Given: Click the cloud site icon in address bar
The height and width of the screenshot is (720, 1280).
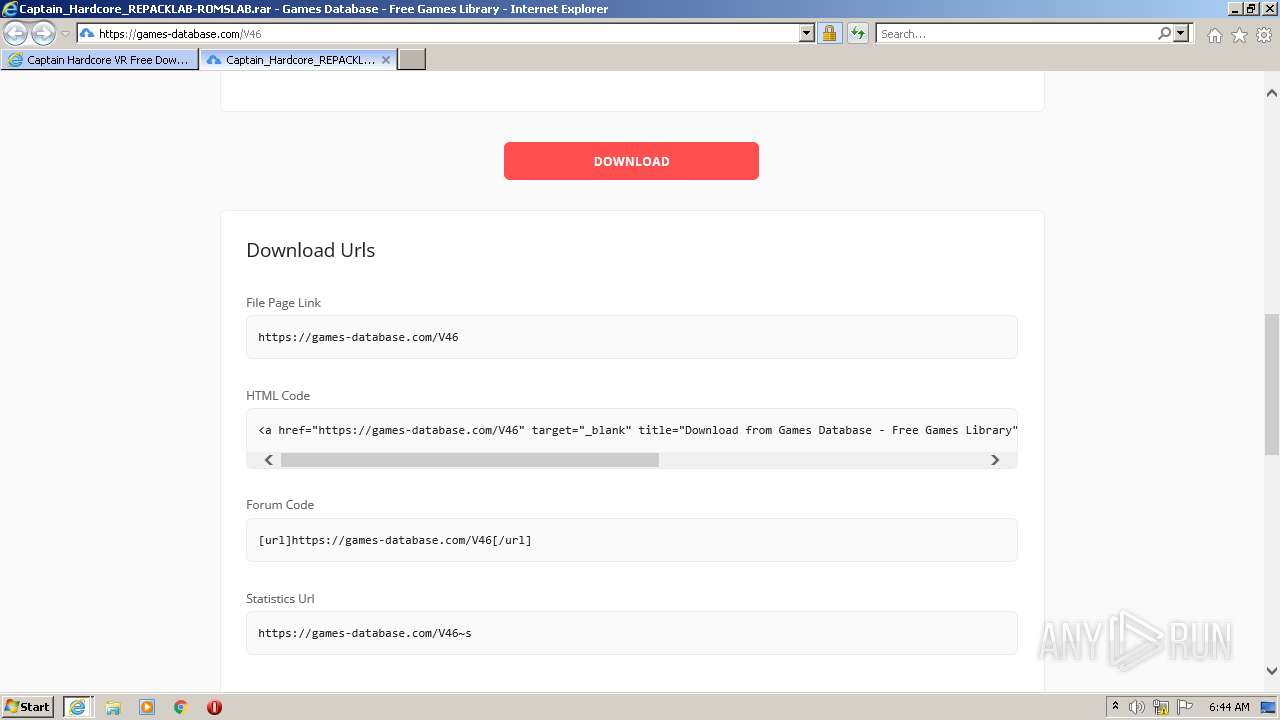Looking at the screenshot, I should [87, 34].
